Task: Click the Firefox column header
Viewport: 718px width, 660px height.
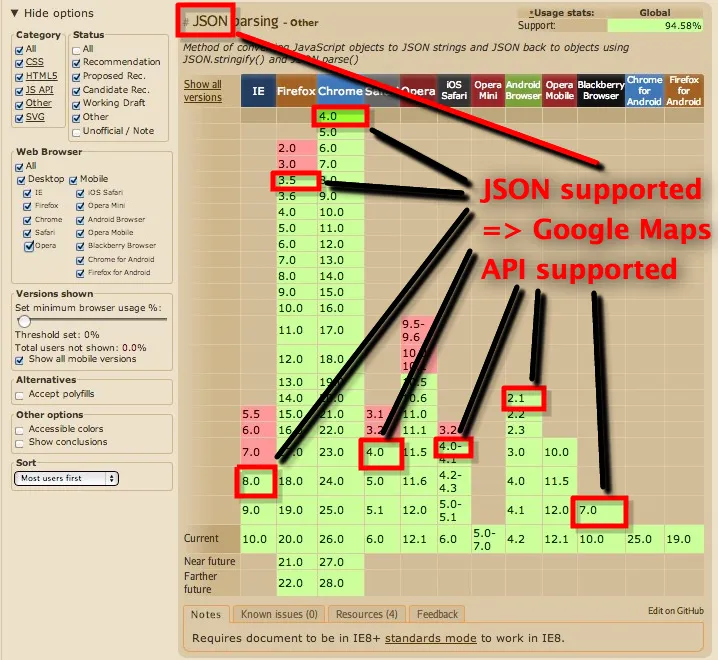Action: pyautogui.click(x=297, y=91)
